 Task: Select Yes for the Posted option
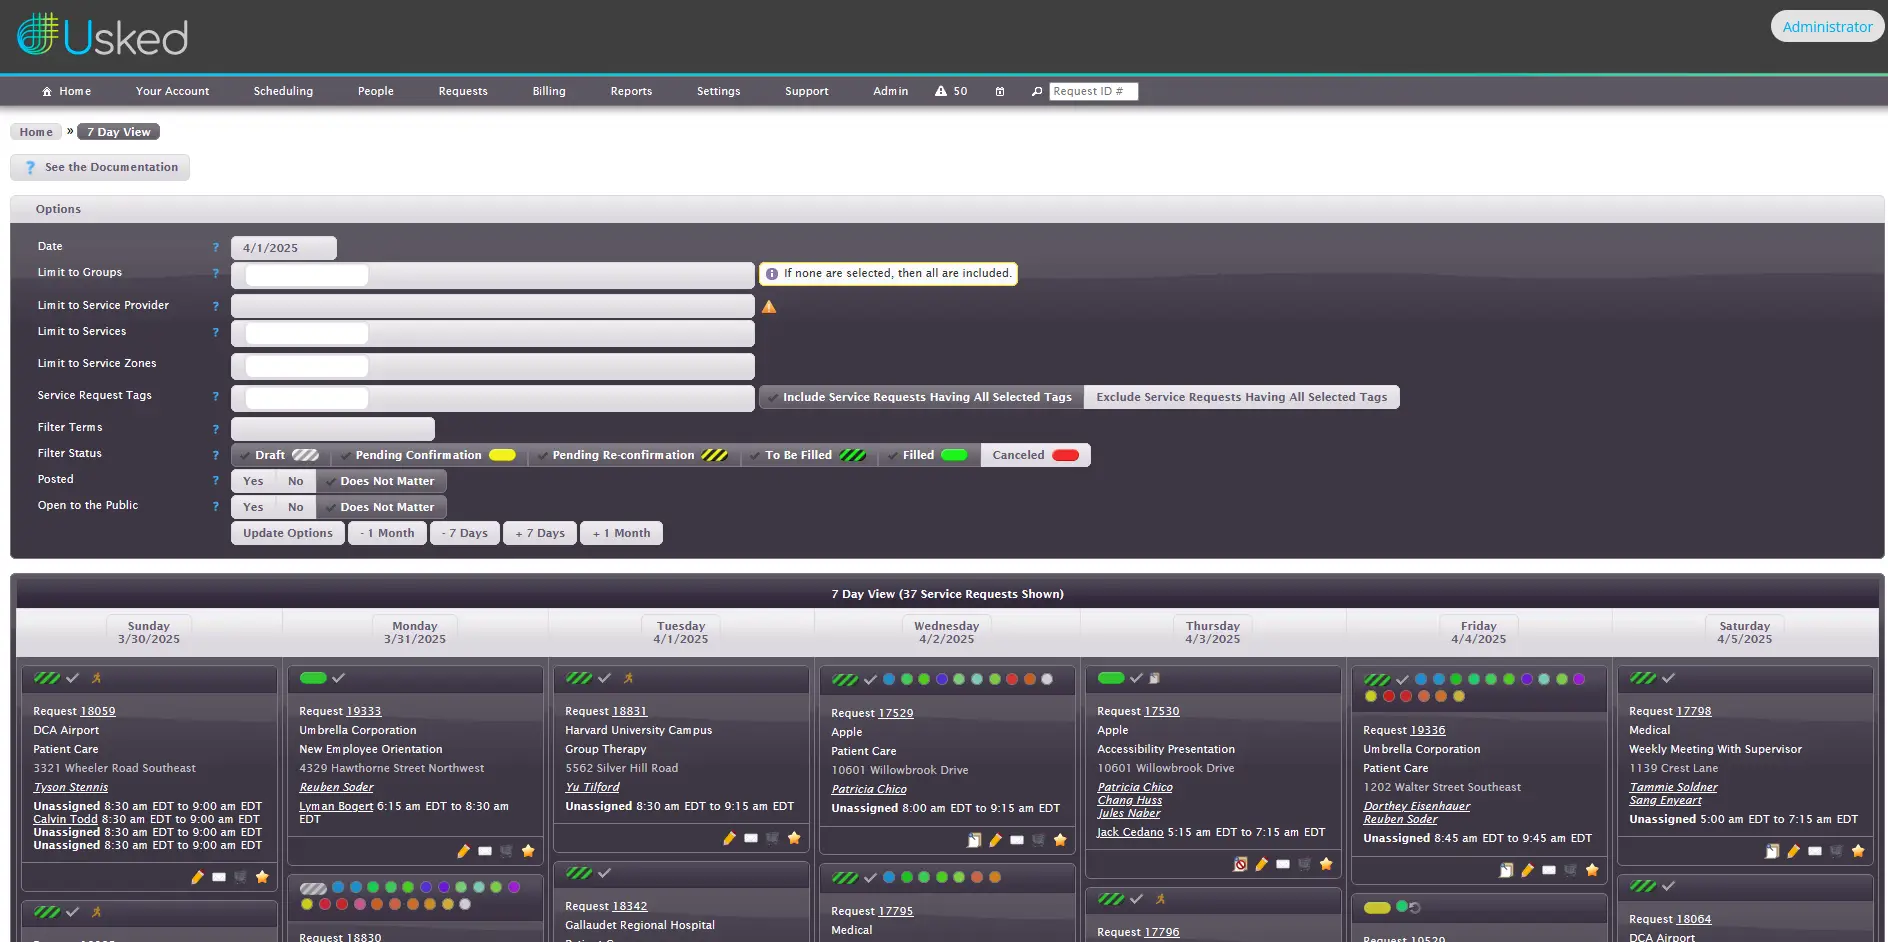coord(253,481)
